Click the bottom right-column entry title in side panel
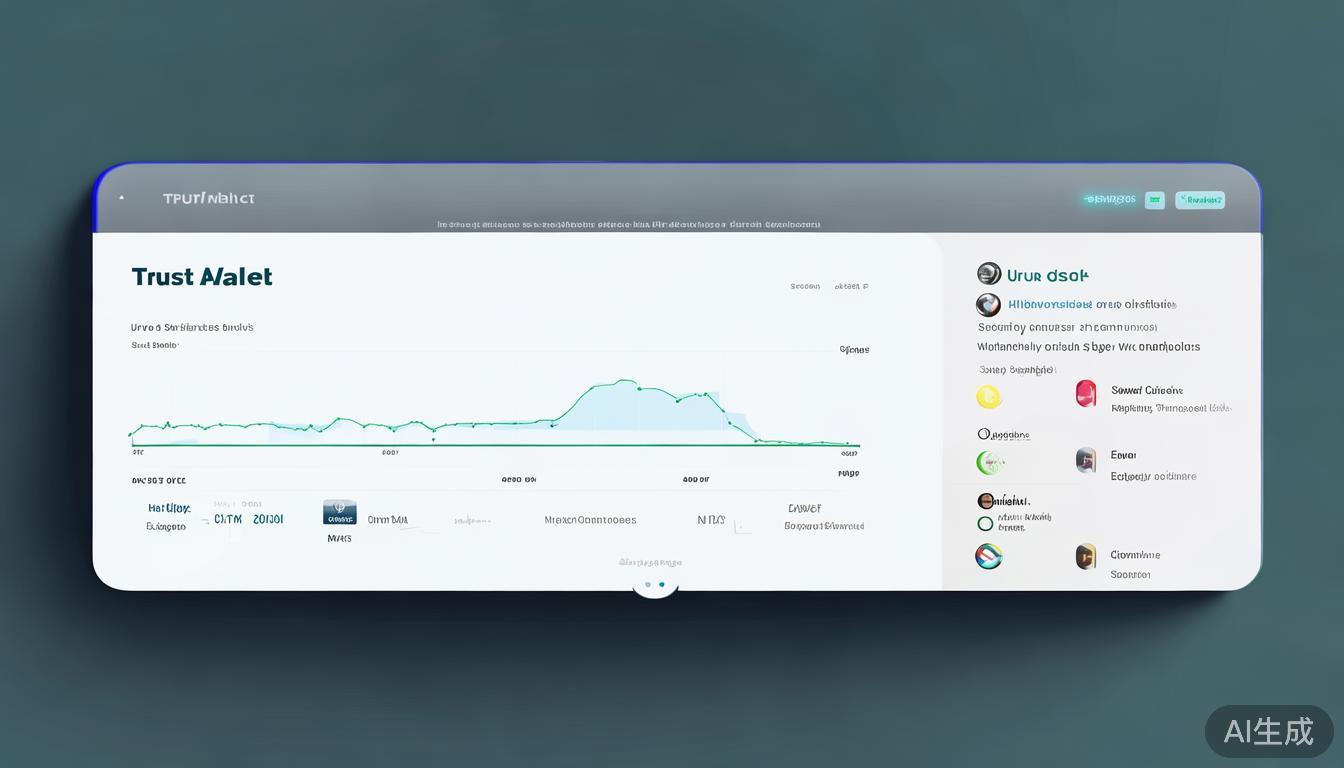1344x768 pixels. tap(1135, 555)
